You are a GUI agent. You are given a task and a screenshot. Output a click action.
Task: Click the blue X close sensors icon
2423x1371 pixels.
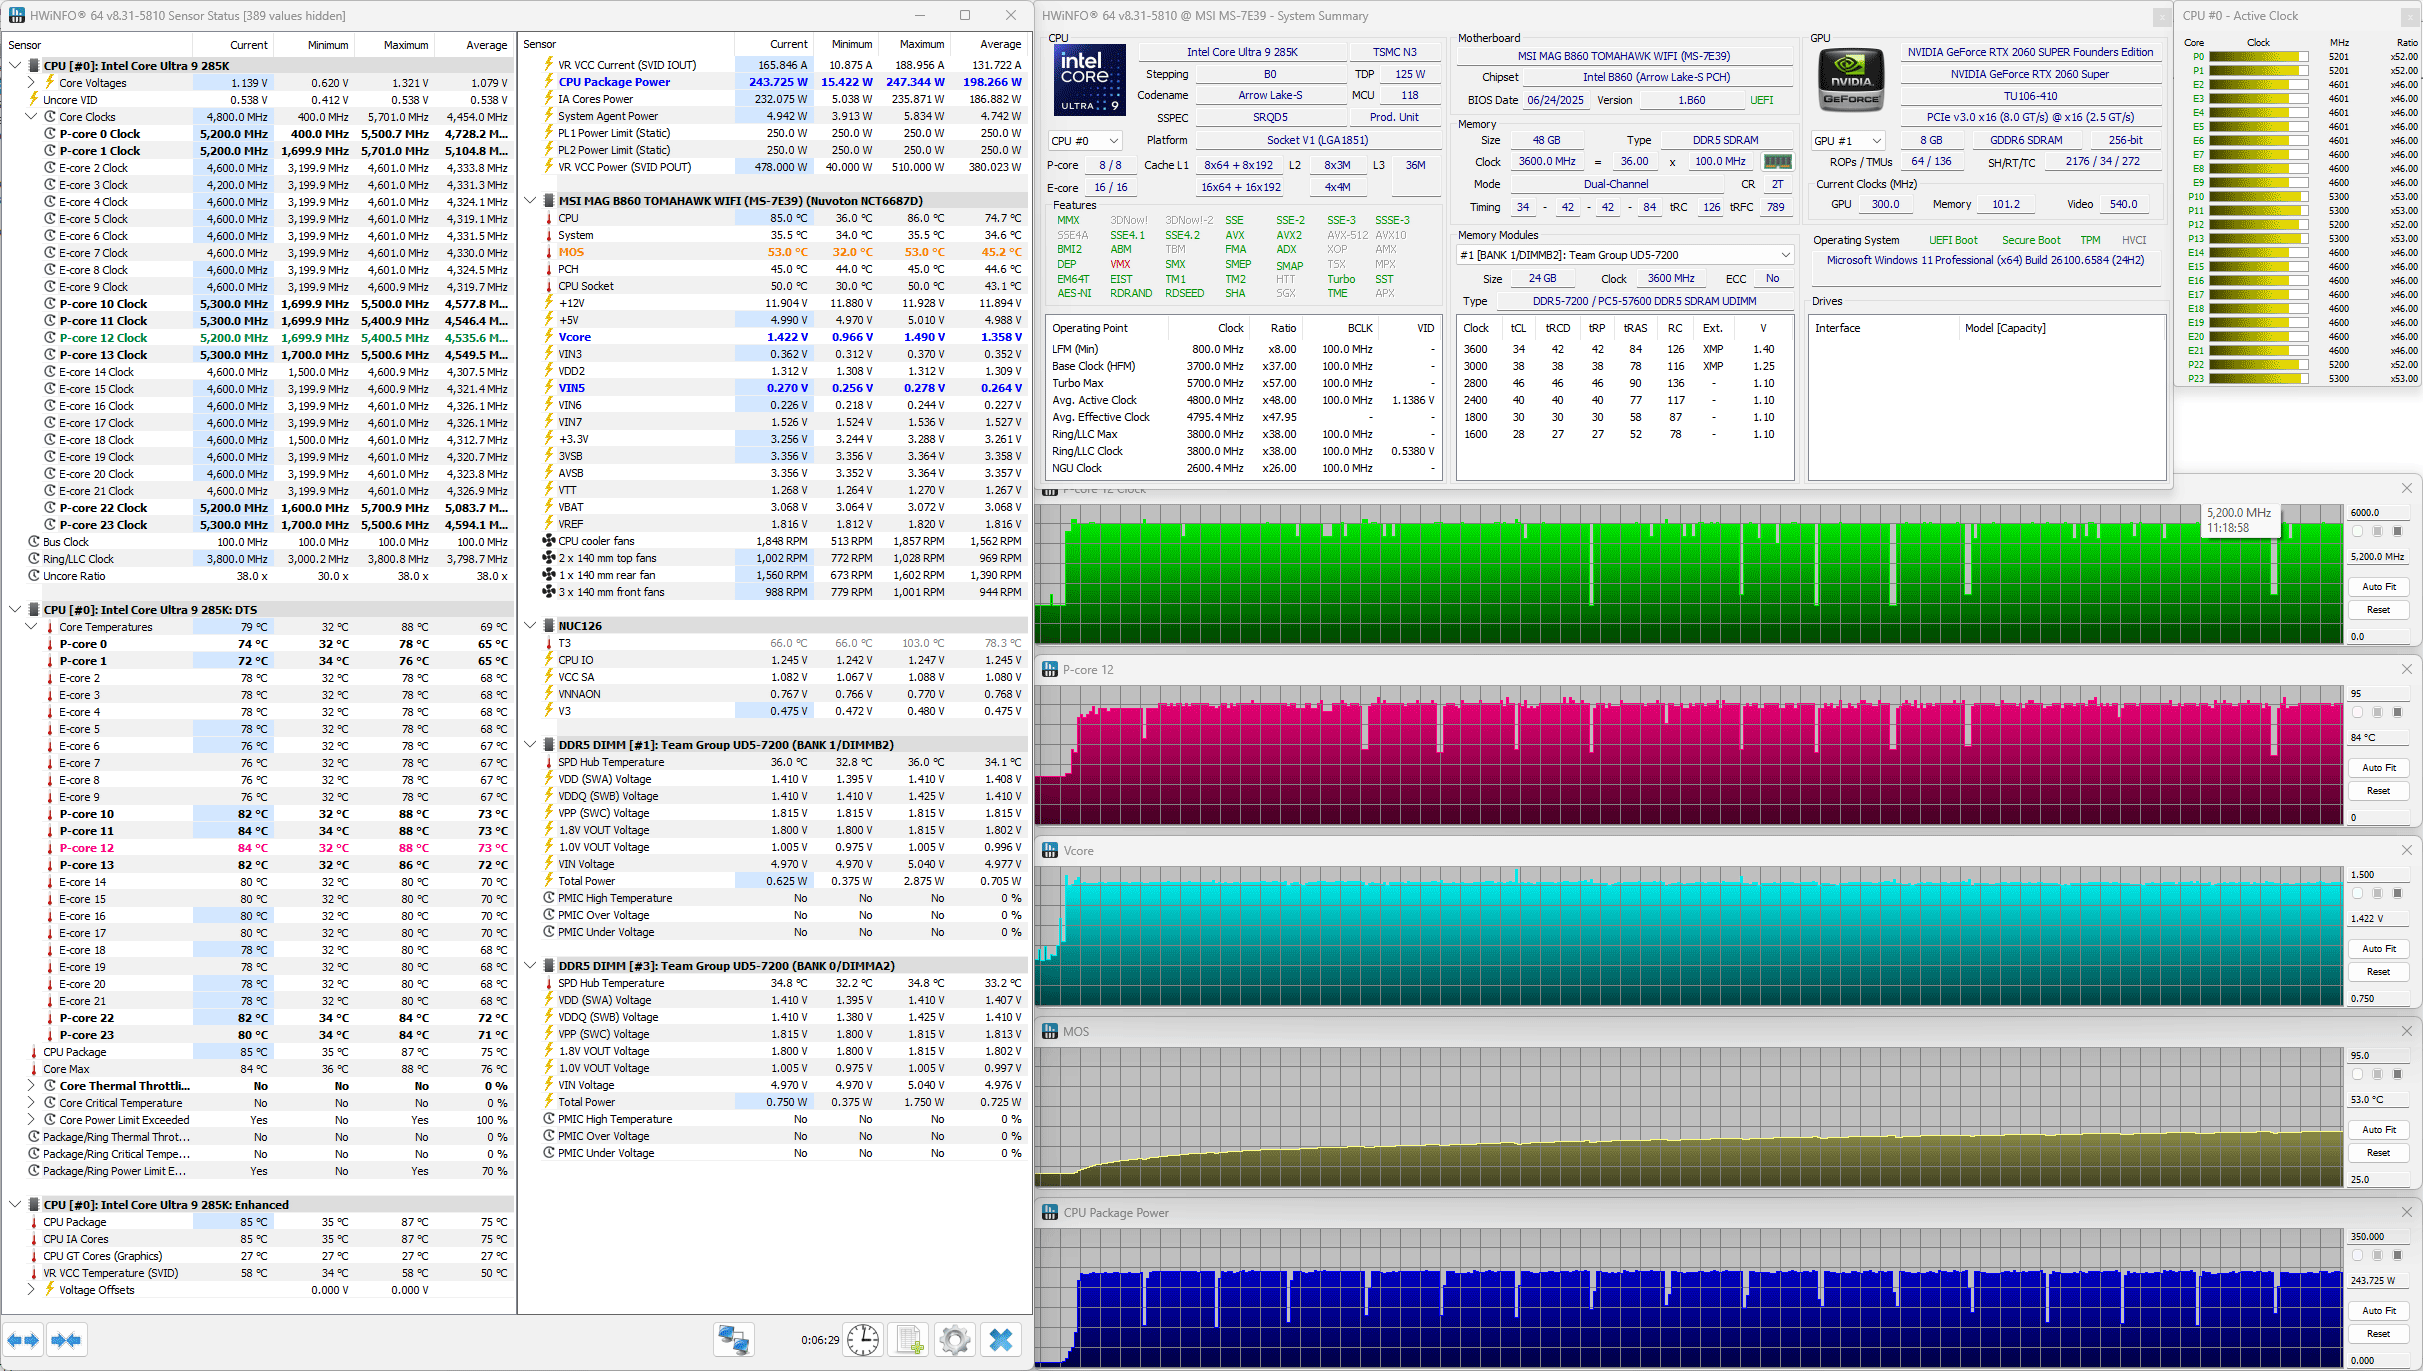[1001, 1340]
